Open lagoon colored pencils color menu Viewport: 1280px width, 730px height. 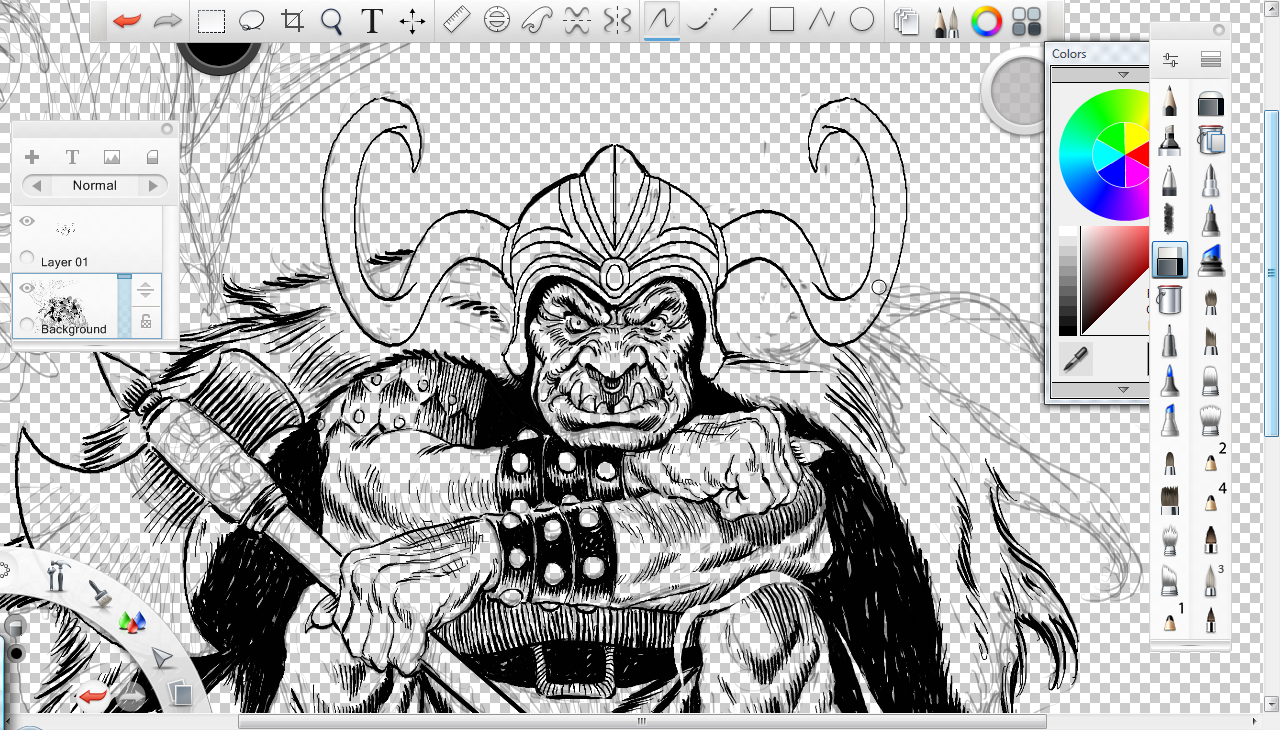[132, 621]
